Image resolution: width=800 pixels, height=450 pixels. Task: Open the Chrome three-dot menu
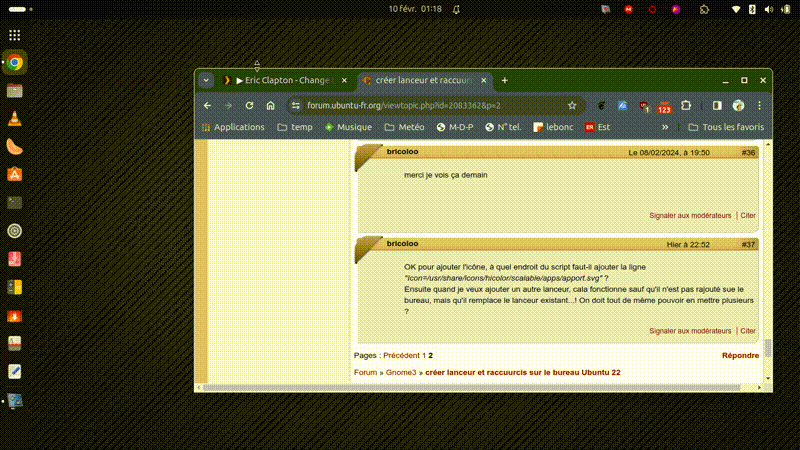[759, 106]
